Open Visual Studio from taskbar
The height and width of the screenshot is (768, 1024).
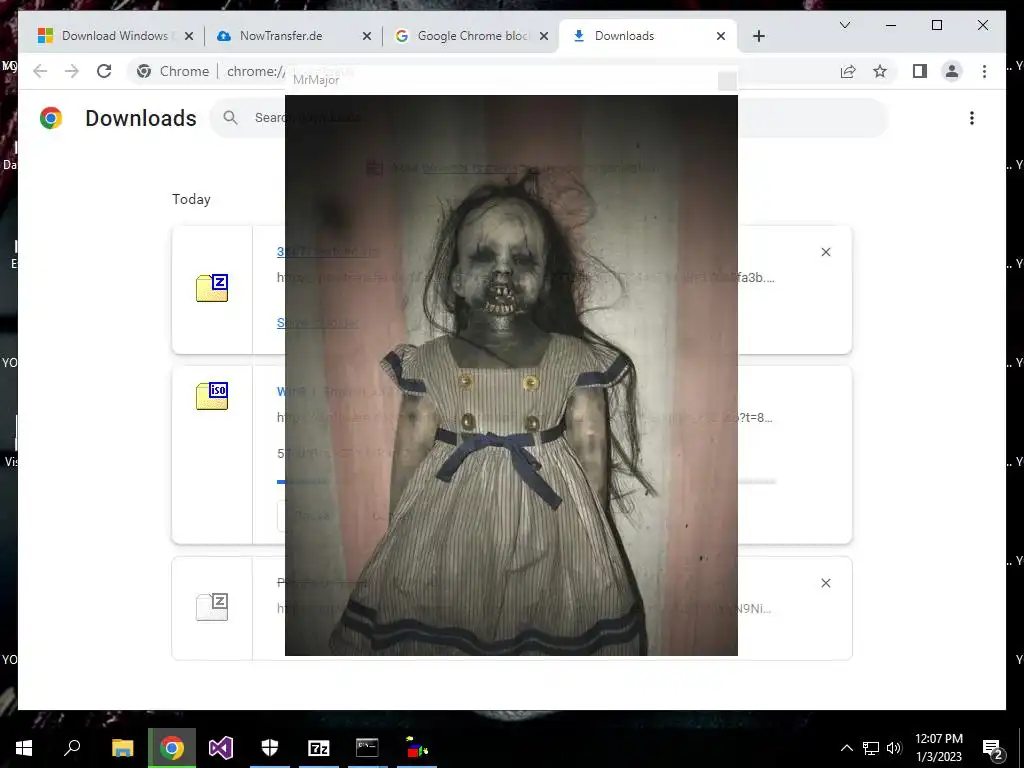coord(221,748)
